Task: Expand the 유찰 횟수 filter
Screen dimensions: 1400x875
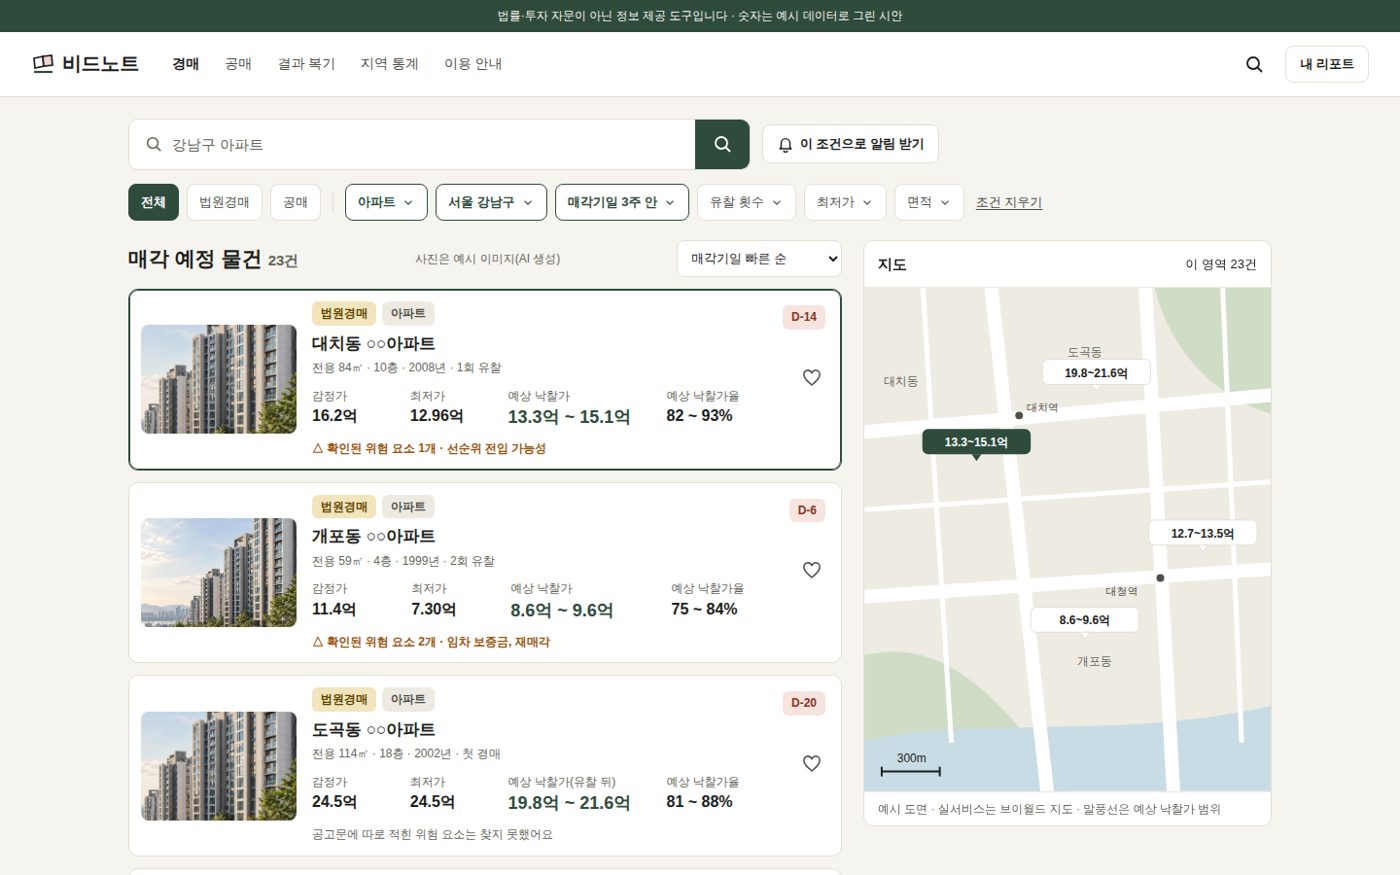Action: click(746, 202)
